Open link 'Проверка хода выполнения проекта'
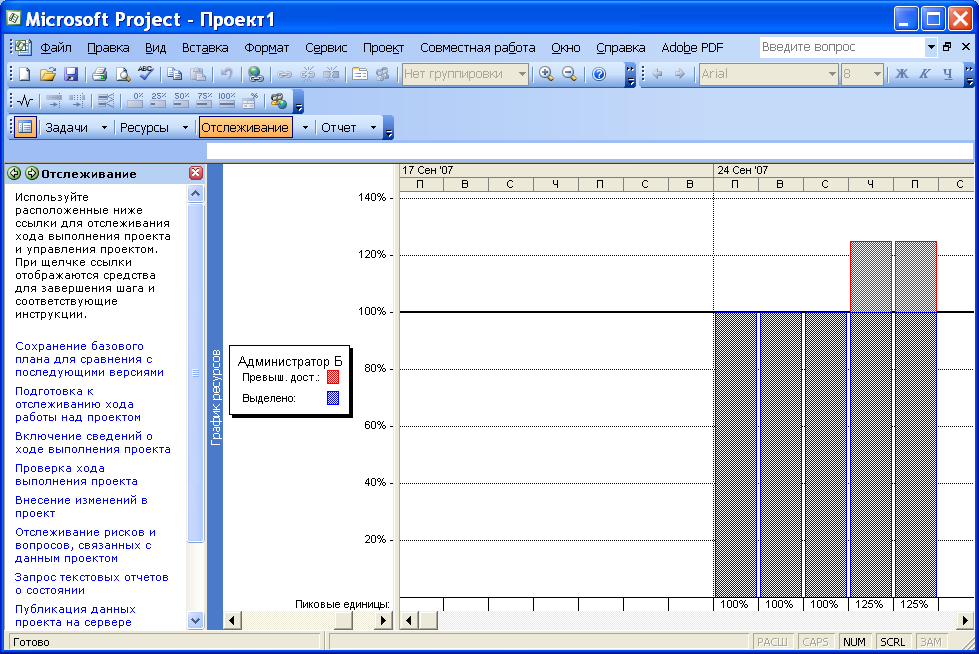The height and width of the screenshot is (654, 979). click(x=76, y=475)
